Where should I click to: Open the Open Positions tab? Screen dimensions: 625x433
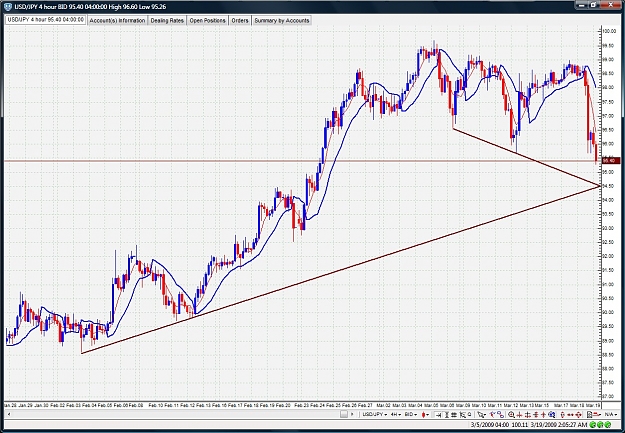pos(207,20)
